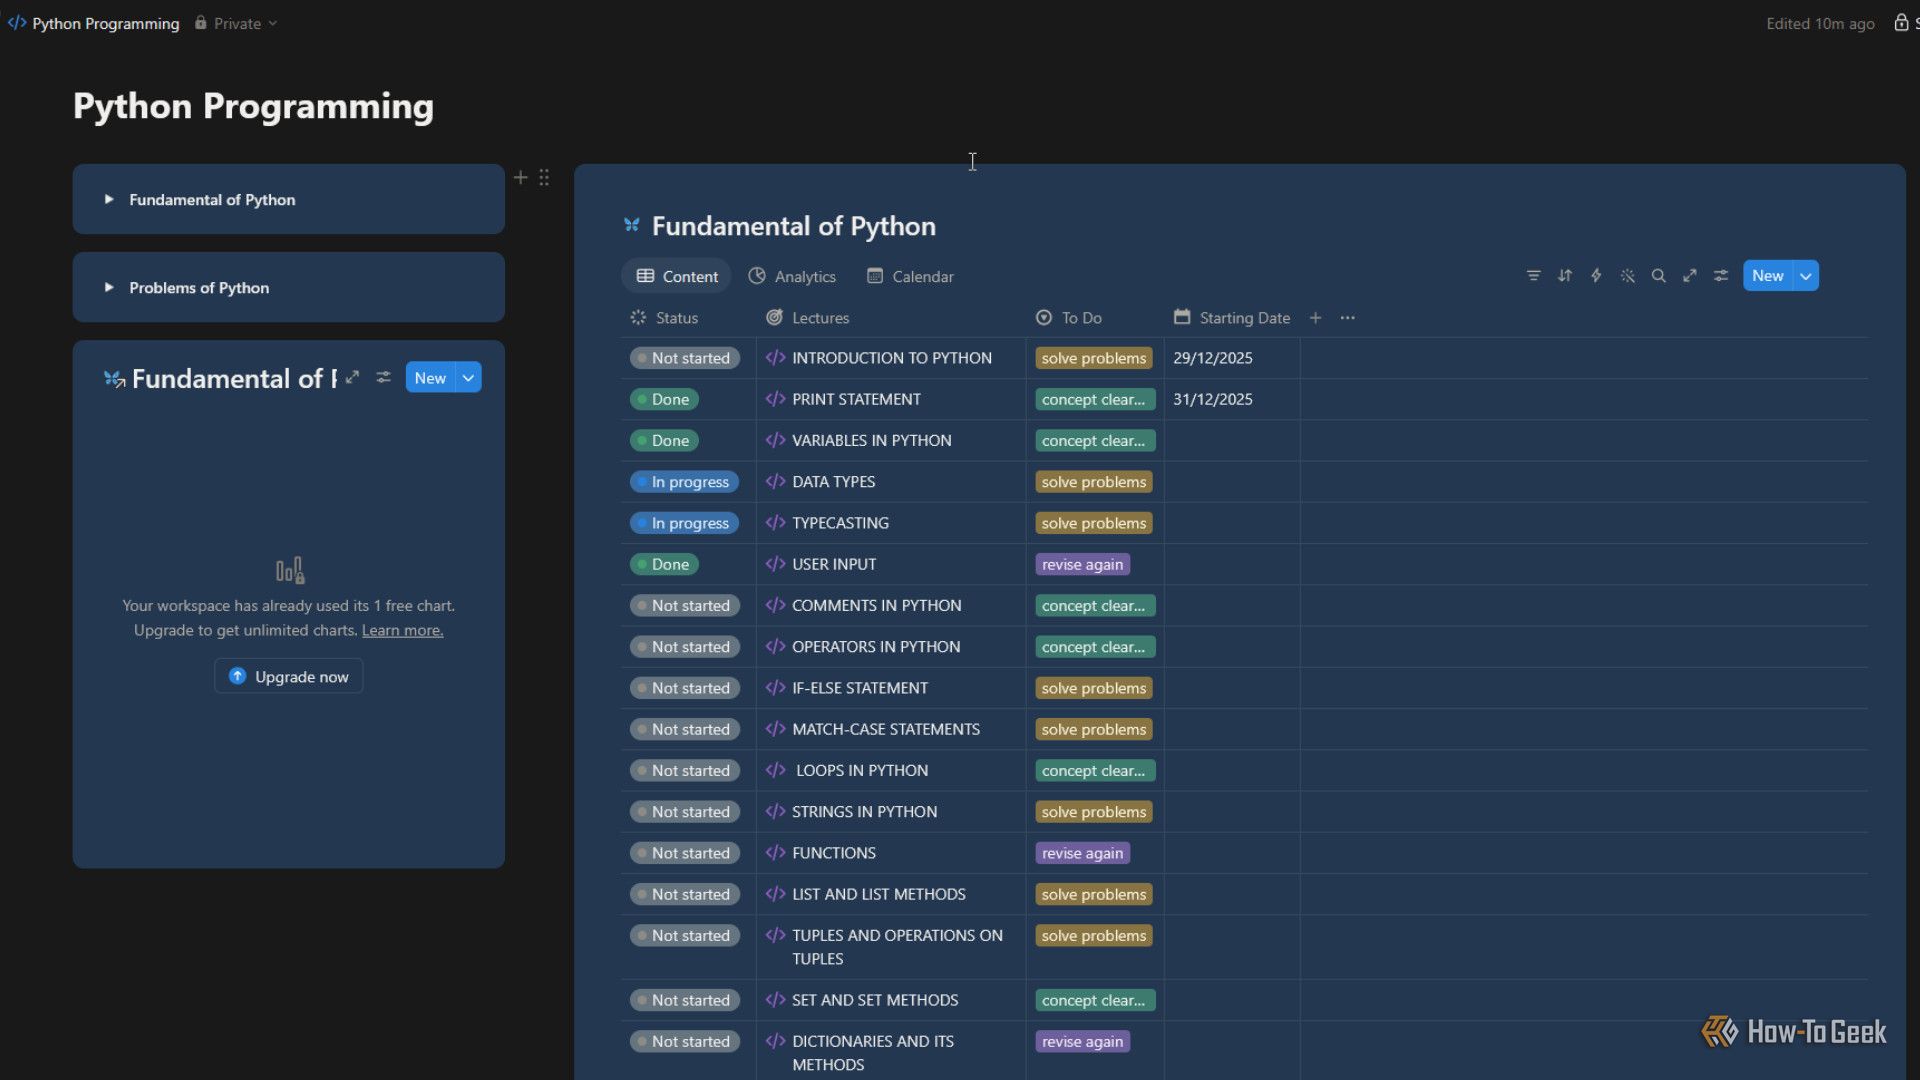Click the Upgrade now button

(x=288, y=677)
